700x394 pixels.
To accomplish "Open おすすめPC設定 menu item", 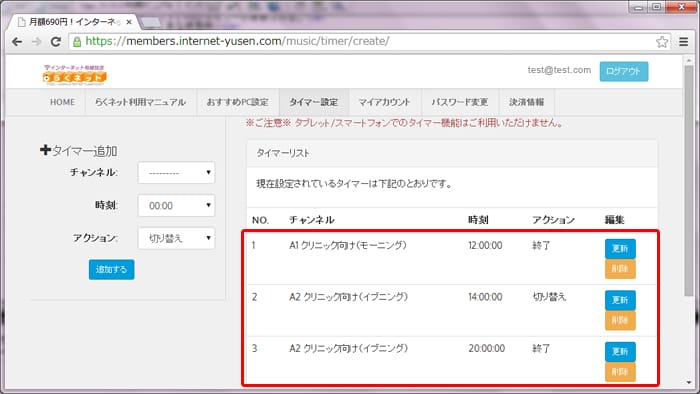I will point(238,102).
